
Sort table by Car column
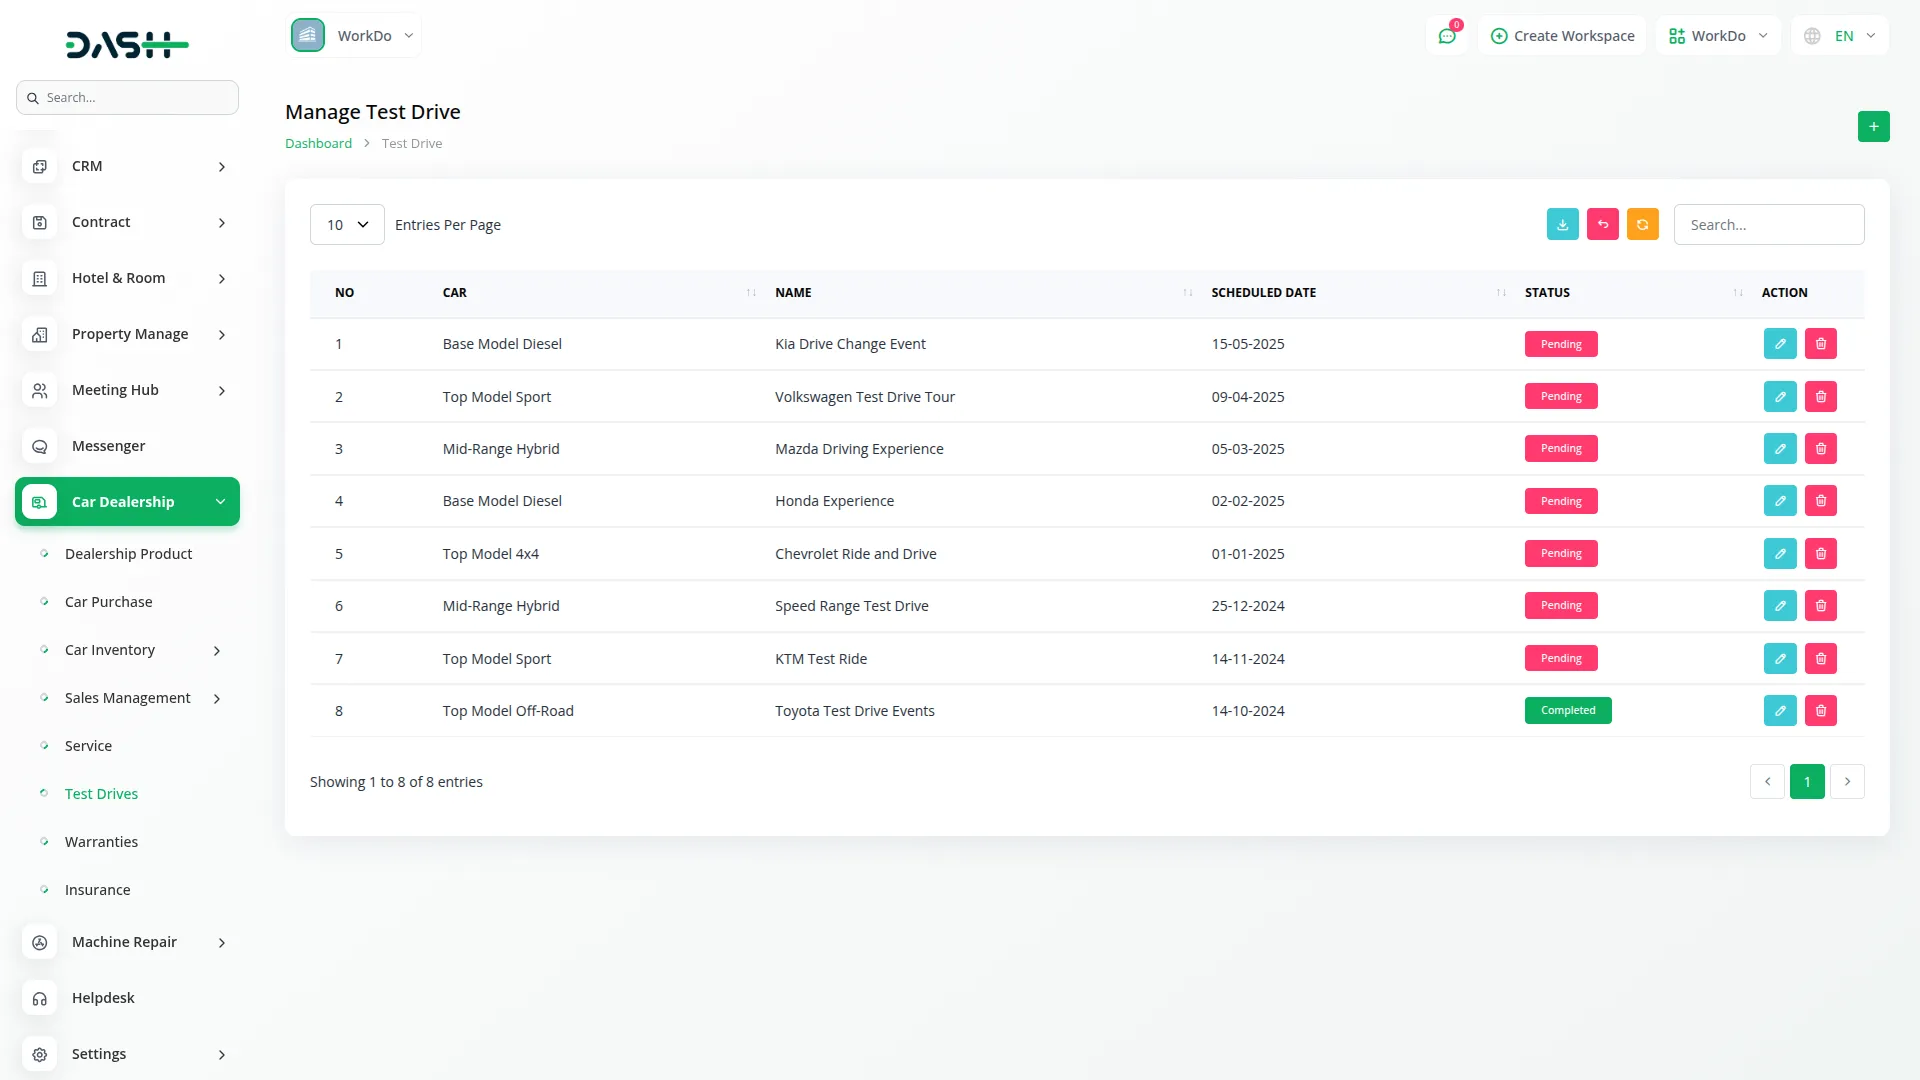[x=455, y=293]
